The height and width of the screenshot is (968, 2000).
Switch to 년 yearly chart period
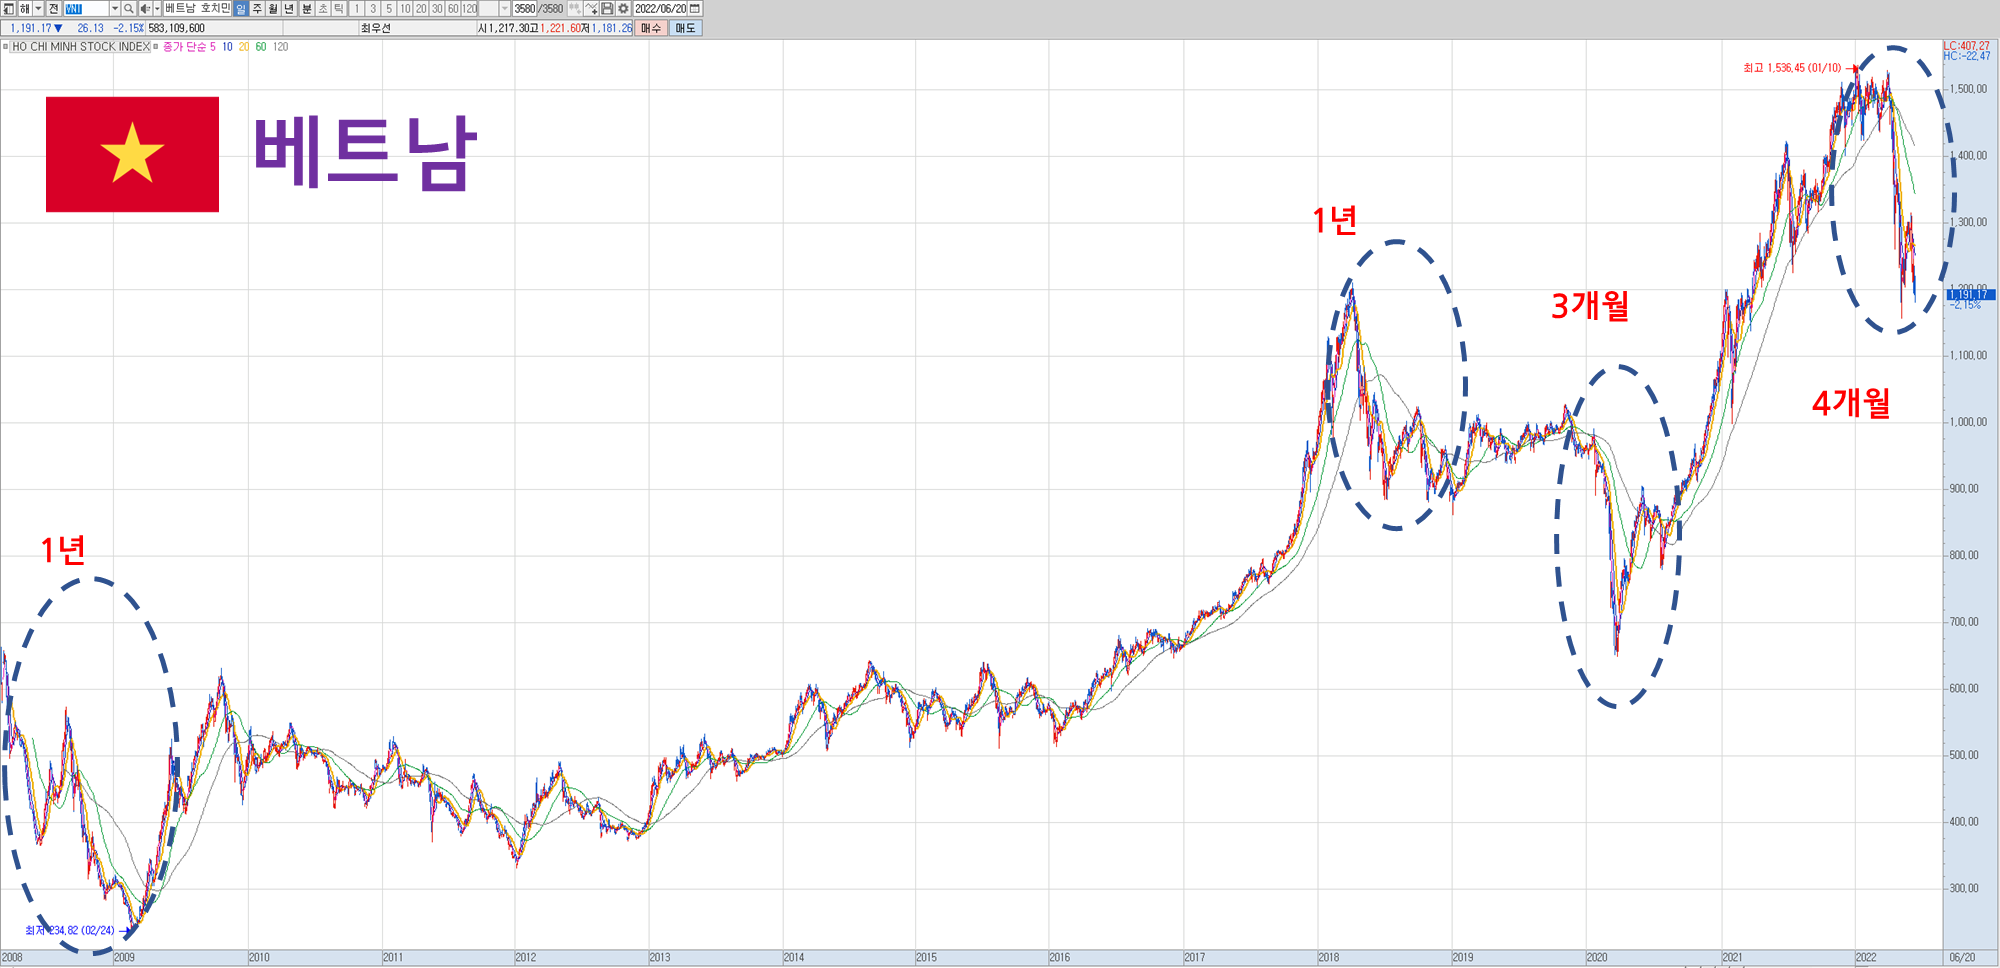click(x=289, y=8)
